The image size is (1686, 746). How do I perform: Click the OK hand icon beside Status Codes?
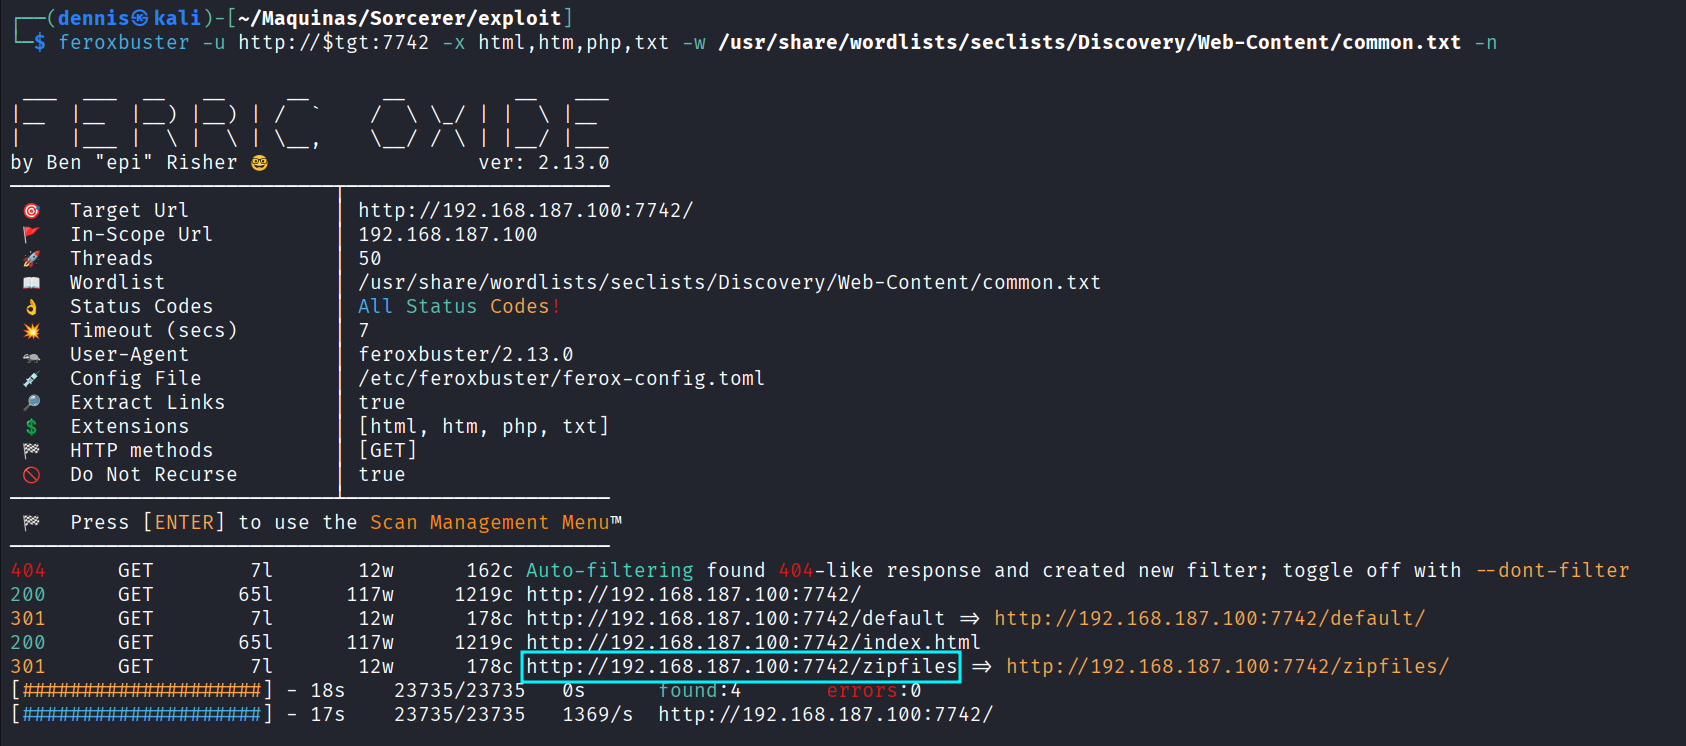pyautogui.click(x=32, y=307)
